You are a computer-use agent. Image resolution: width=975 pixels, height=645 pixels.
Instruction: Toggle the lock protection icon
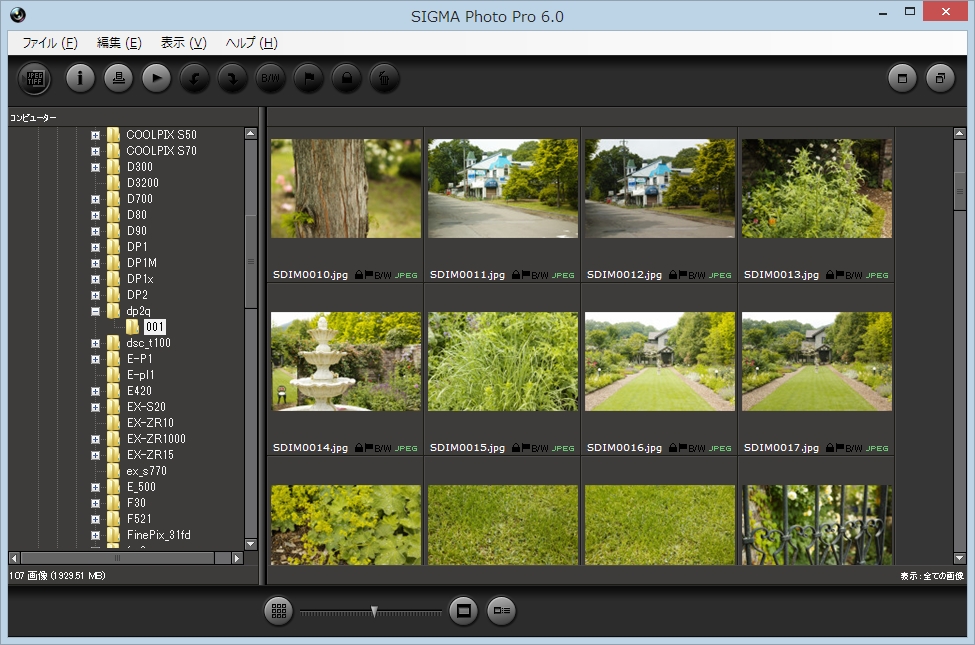[x=346, y=79]
